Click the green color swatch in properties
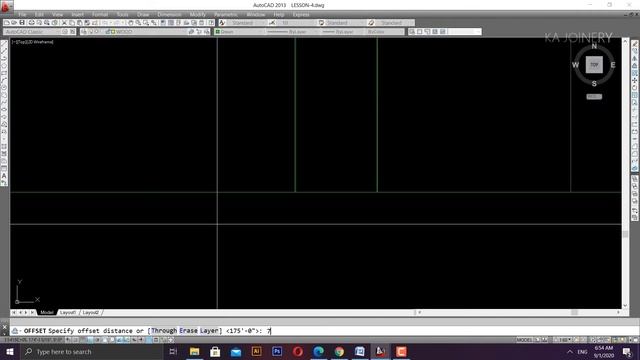 tap(218, 31)
